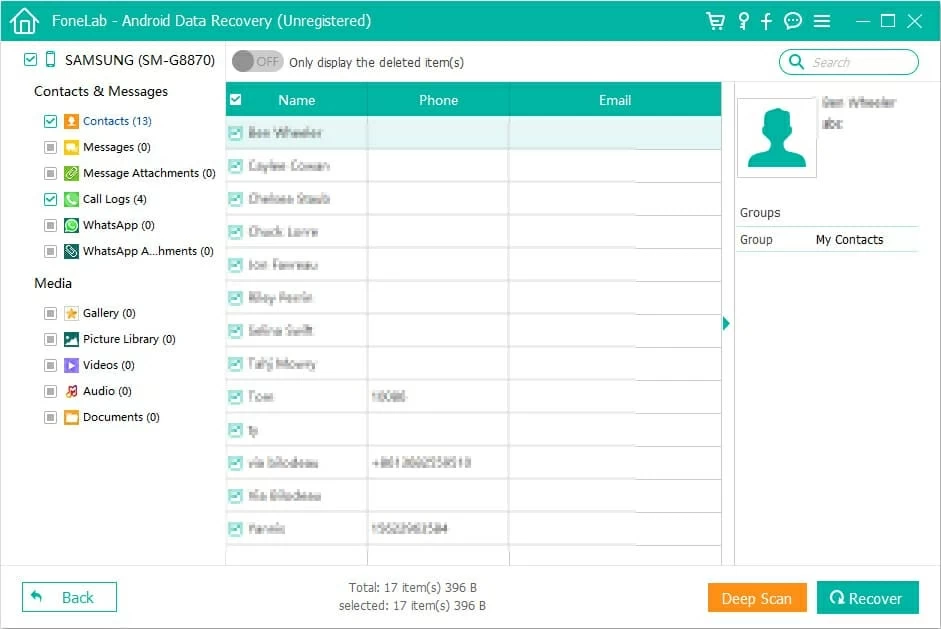Sort by the Phone column header
This screenshot has height=629, width=941.
438,100
